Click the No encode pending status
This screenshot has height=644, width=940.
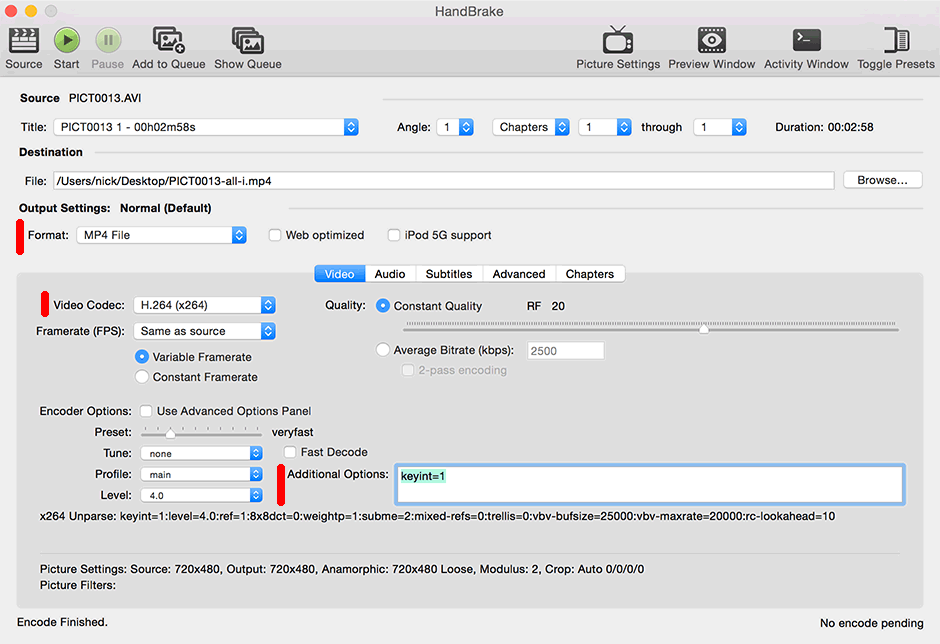[872, 623]
